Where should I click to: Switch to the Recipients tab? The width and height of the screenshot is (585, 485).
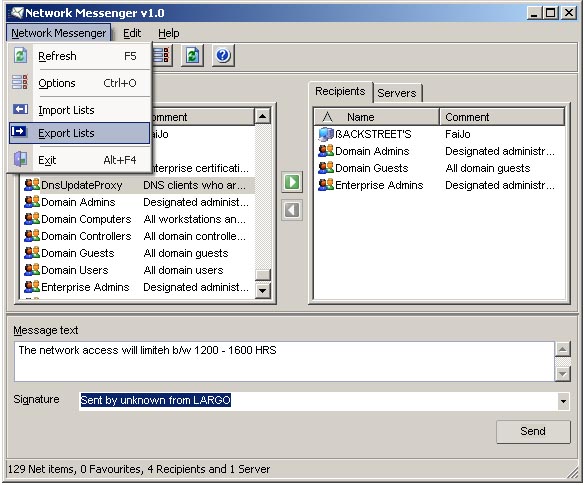[x=340, y=91]
